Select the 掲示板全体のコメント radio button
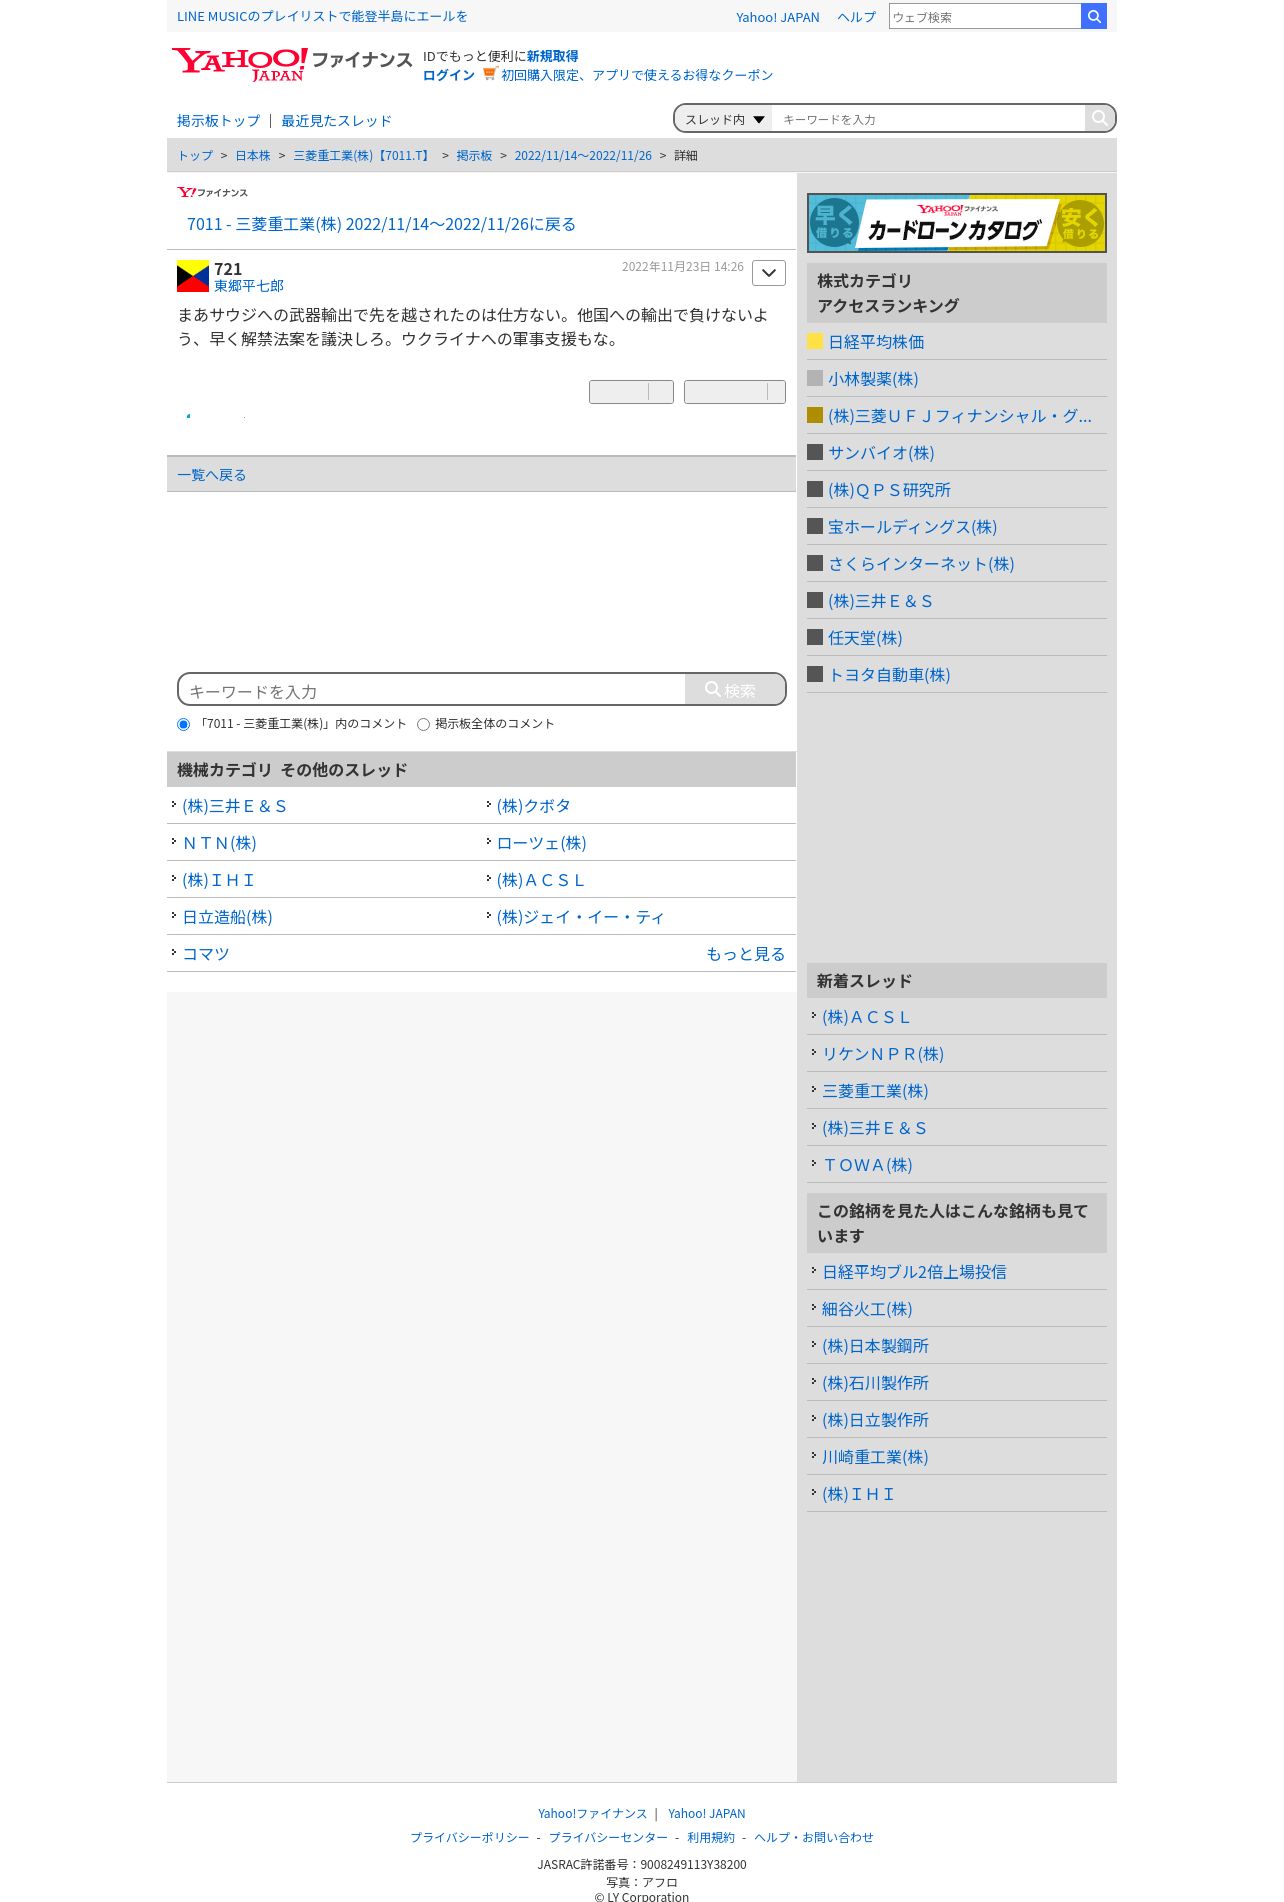Image resolution: width=1284 pixels, height=1902 pixels. [x=423, y=724]
